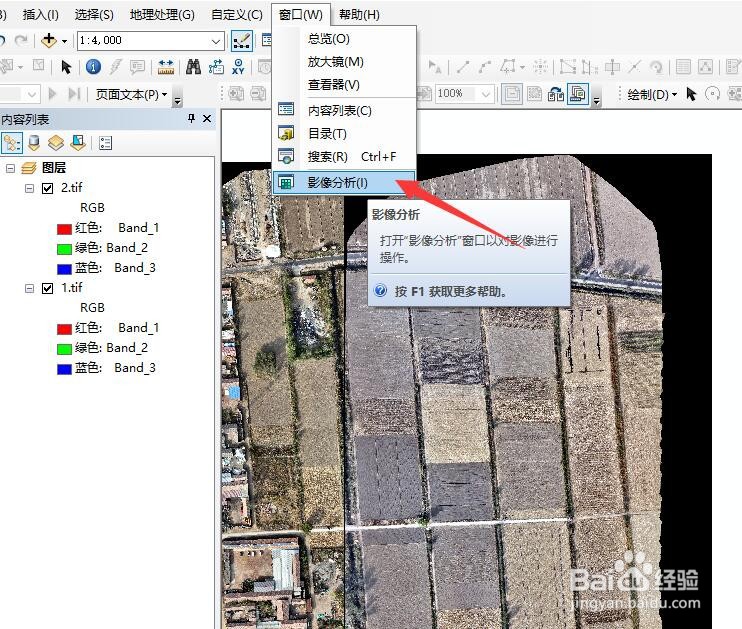Open the Editor toolbar pencil icon
Image resolution: width=742 pixels, height=629 pixels.
click(x=242, y=41)
